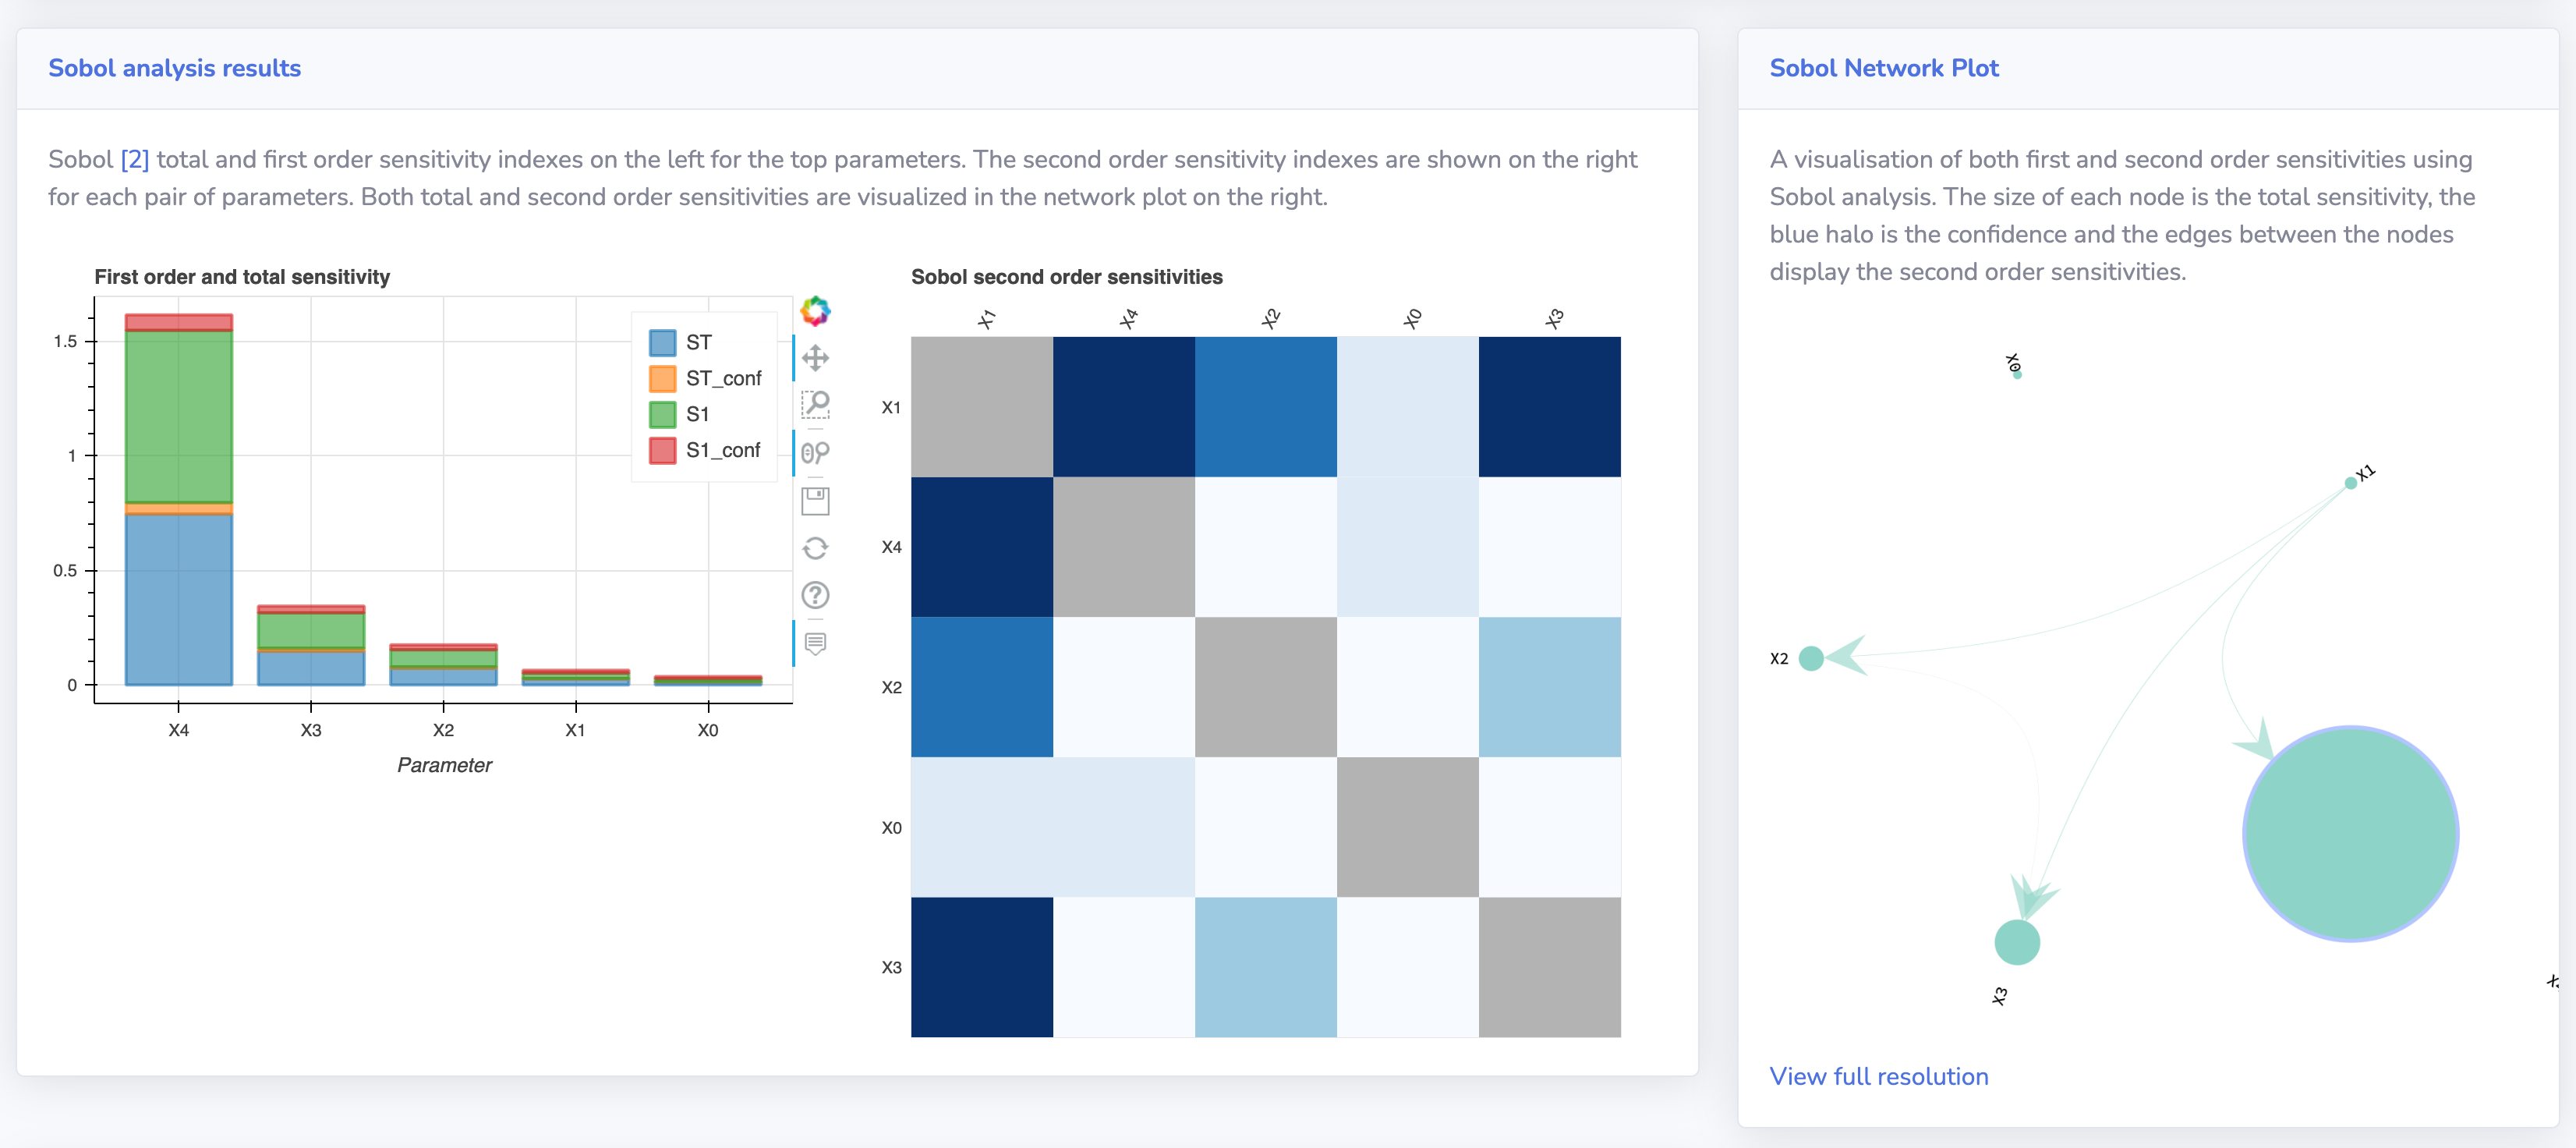Select the Box Zoom tool
The image size is (2576, 1148).
coord(815,405)
